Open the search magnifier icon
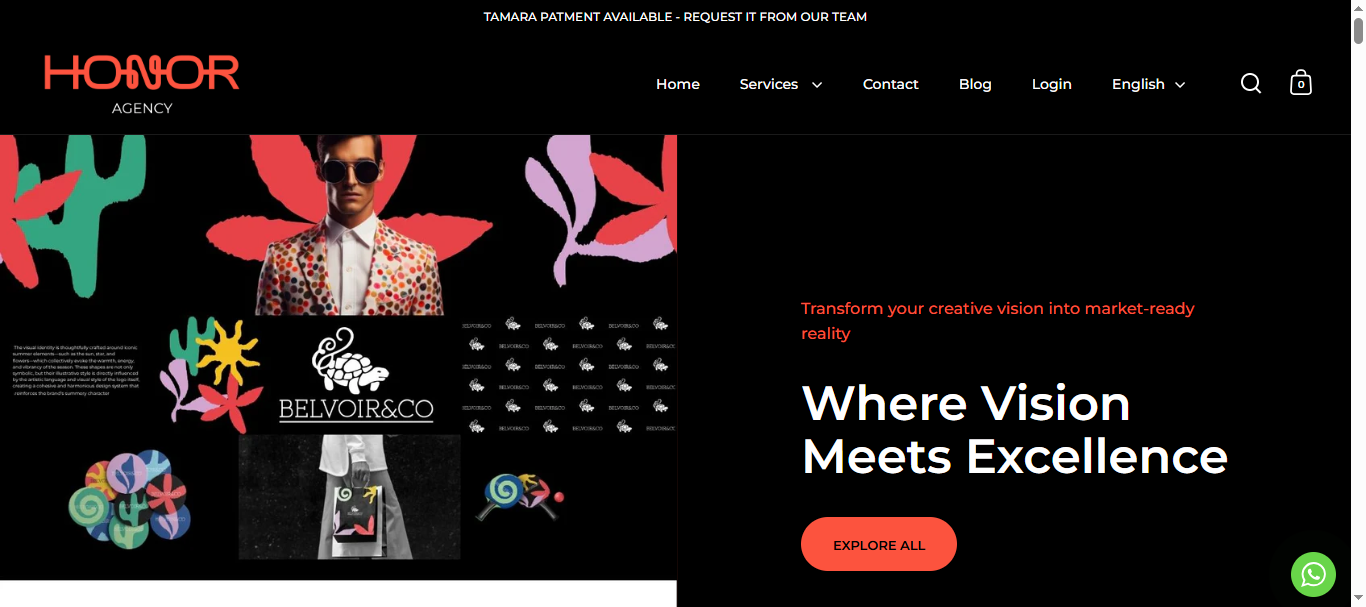The height and width of the screenshot is (607, 1366). pyautogui.click(x=1251, y=83)
